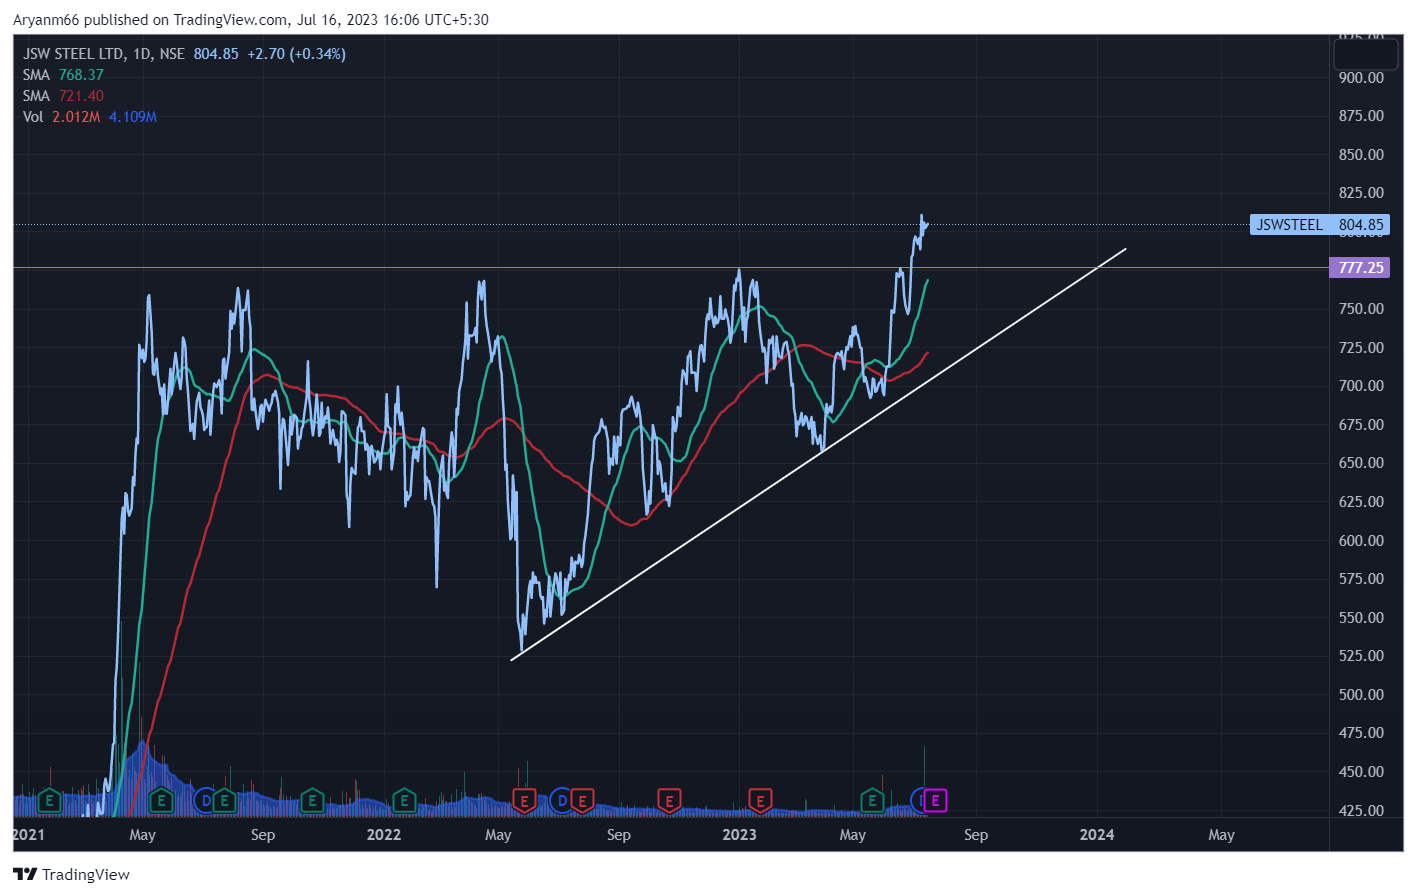Click the +2.70 (+0.34%) change value
Viewport: 1417px width, 896px height.
[297, 54]
